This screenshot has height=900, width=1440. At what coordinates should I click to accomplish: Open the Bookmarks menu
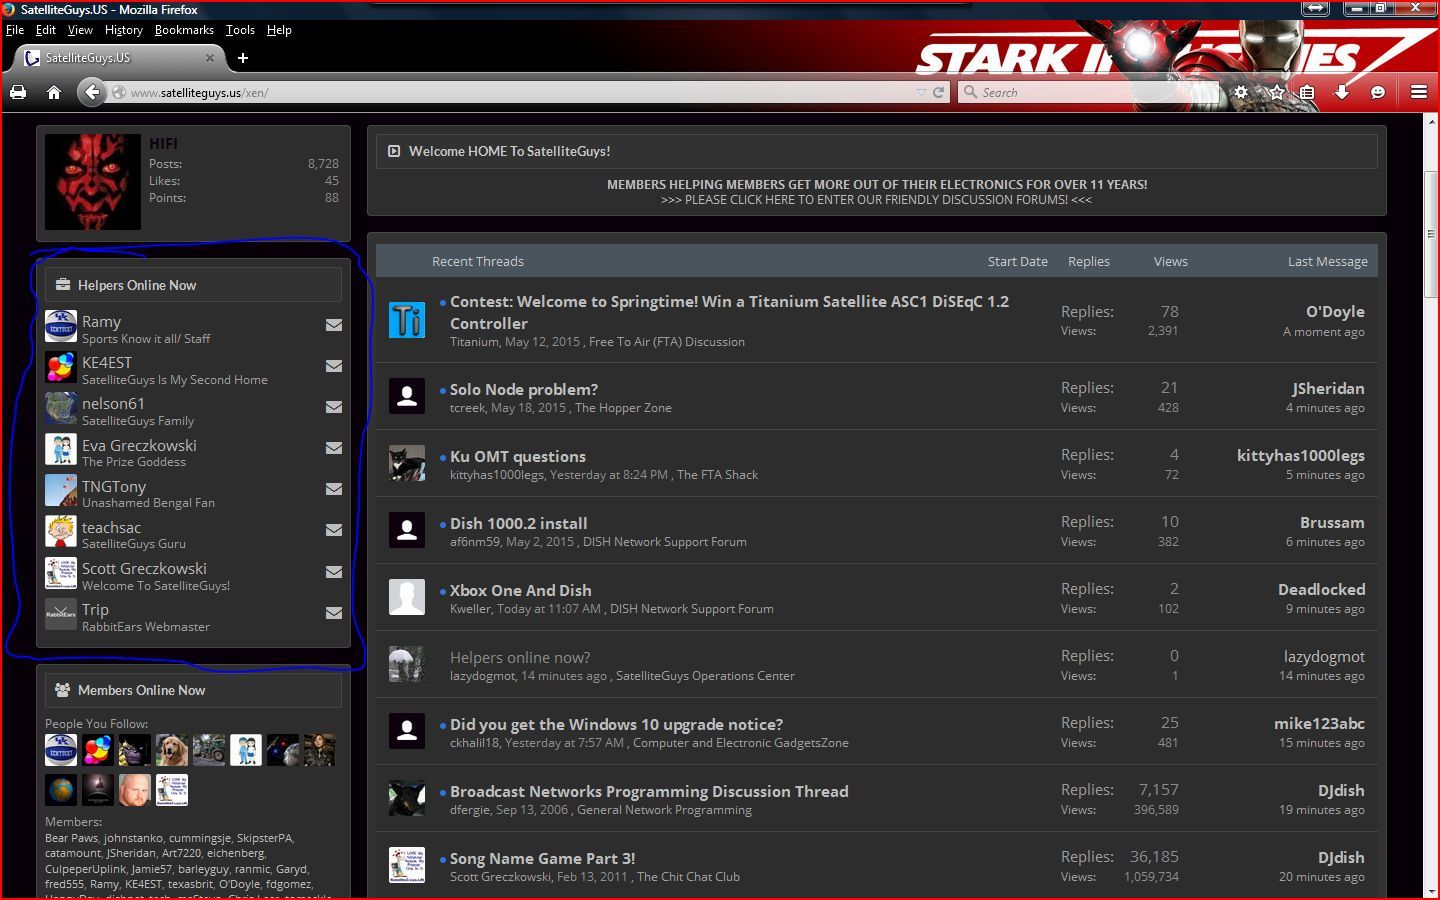click(184, 30)
